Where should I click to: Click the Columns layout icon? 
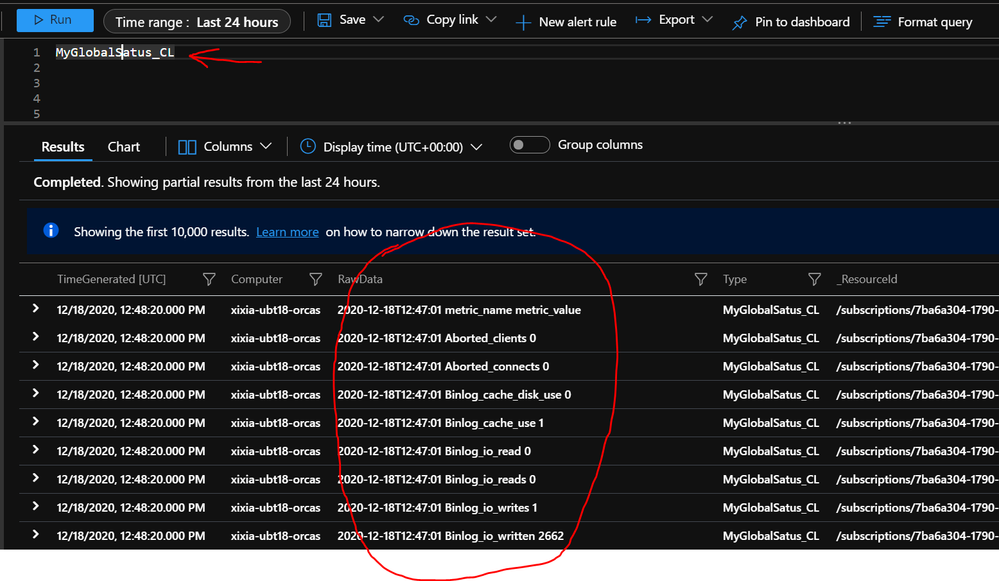[187, 147]
